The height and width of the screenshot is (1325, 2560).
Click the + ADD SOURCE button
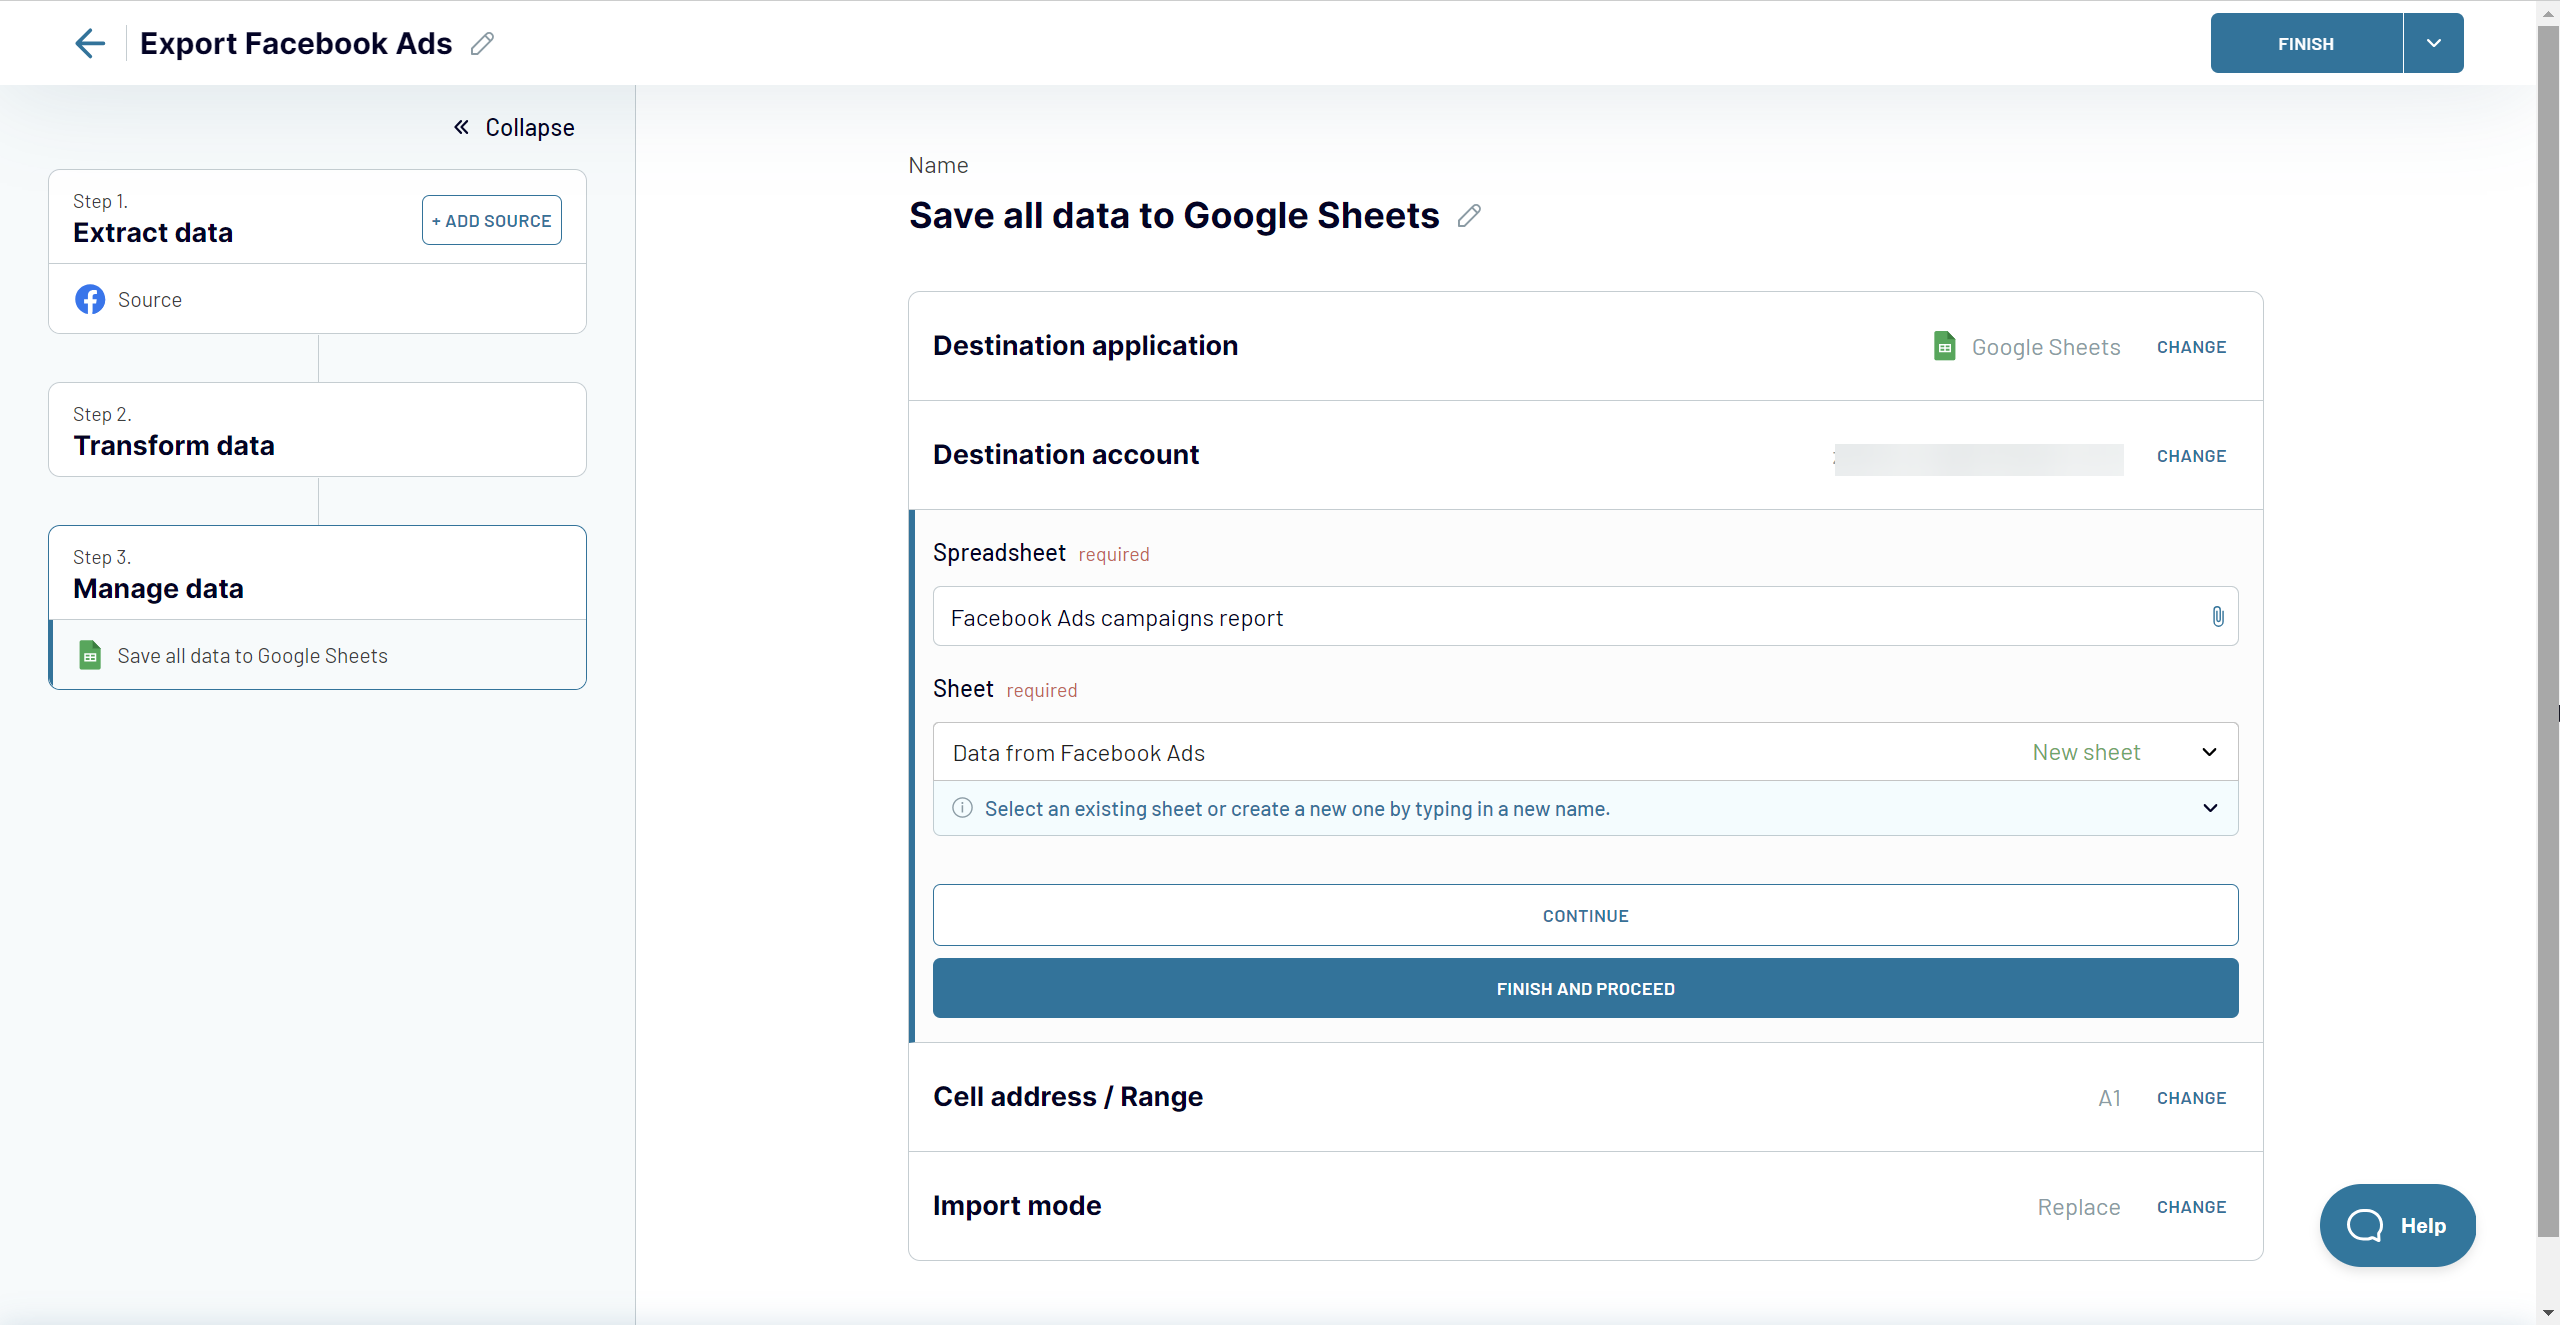point(492,220)
